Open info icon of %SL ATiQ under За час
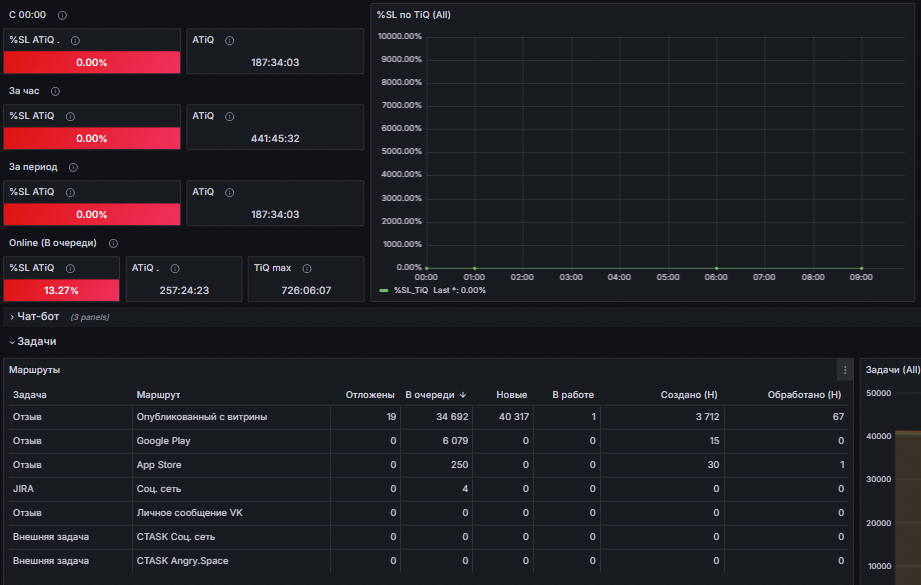 coord(70,116)
